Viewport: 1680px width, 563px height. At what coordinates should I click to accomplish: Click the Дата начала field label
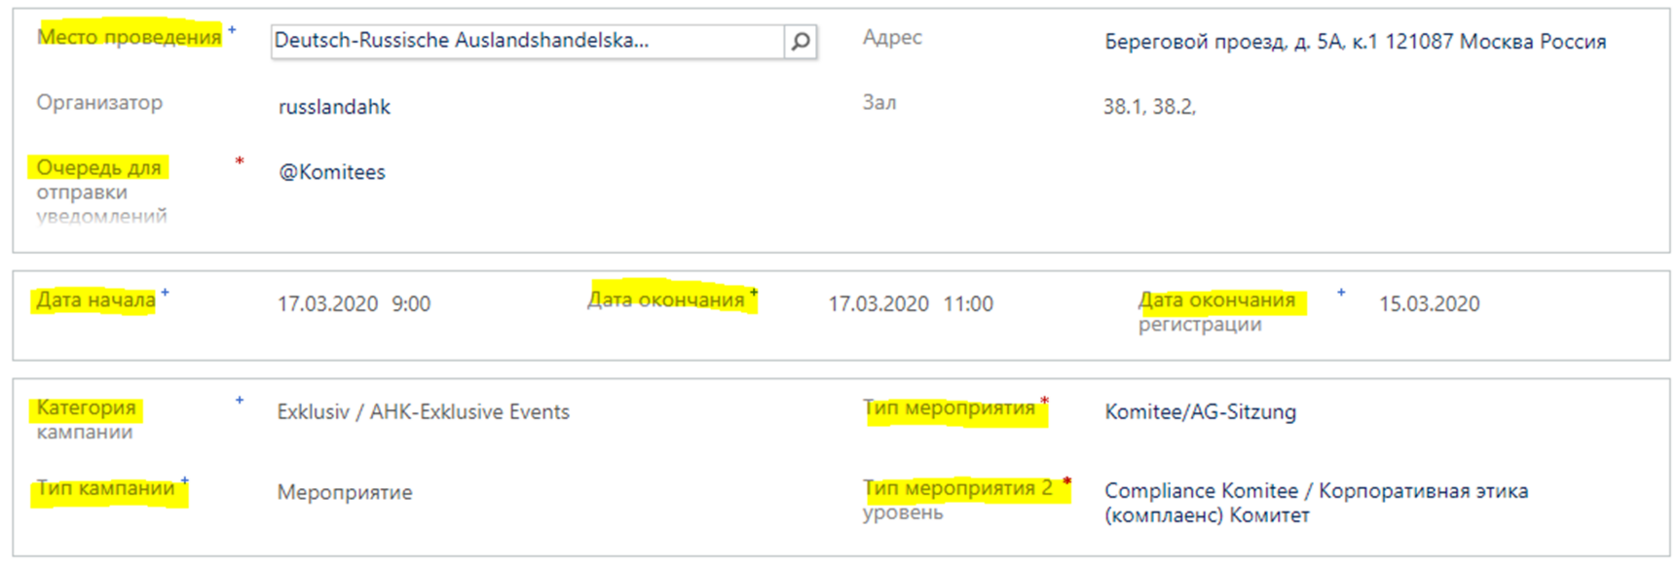tap(96, 300)
